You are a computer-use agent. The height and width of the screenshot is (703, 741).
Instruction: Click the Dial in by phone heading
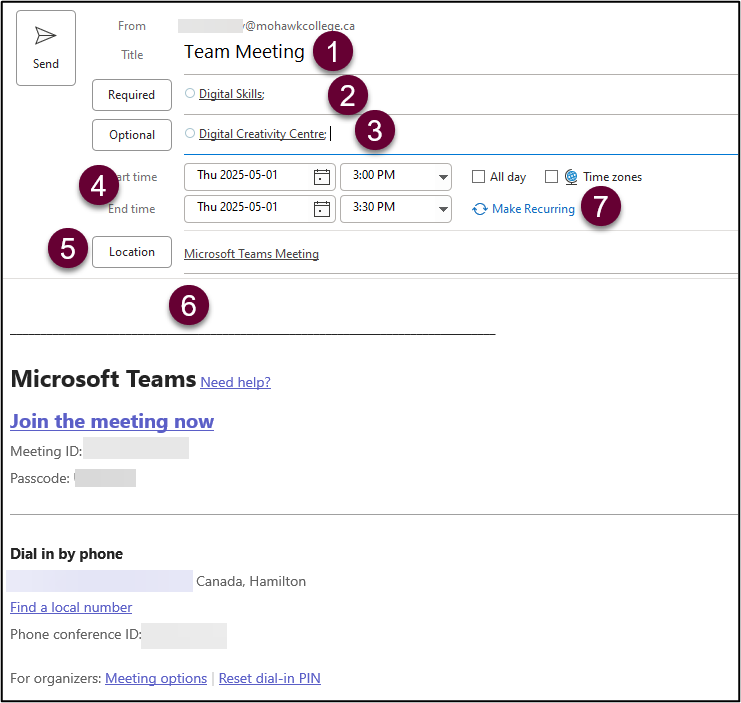coord(67,554)
